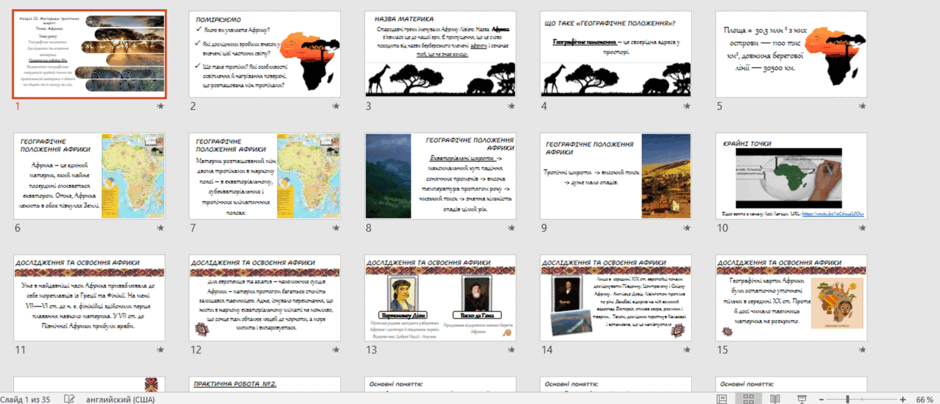Select slide 3 titled НАЗВА МАТЕРИКА

(x=440, y=54)
